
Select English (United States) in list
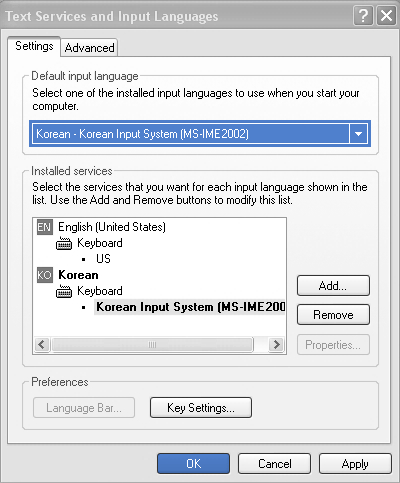click(112, 227)
